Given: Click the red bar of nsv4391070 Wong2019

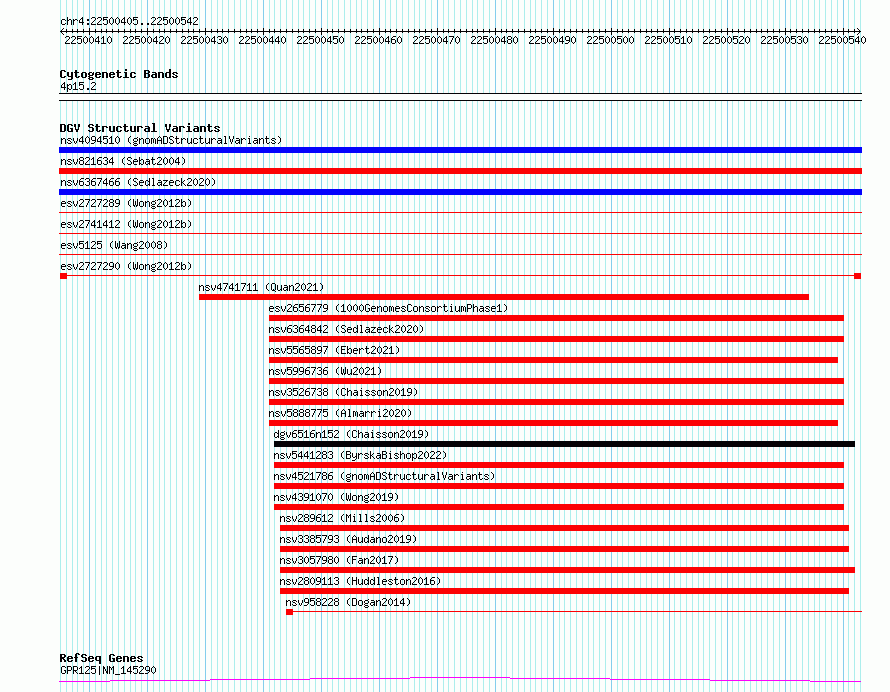Looking at the screenshot, I should [559, 507].
